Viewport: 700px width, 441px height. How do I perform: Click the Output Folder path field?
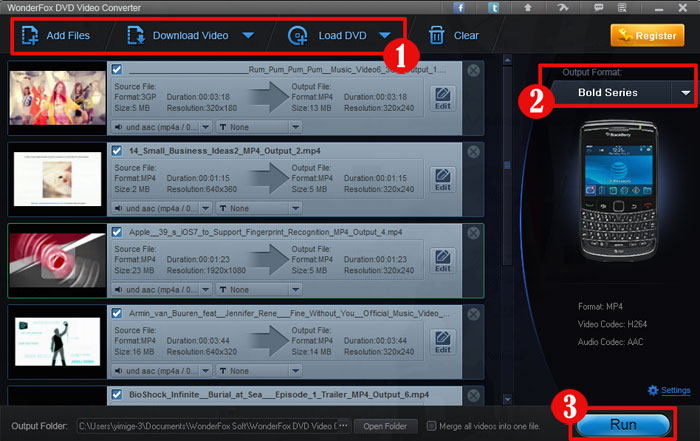point(207,426)
